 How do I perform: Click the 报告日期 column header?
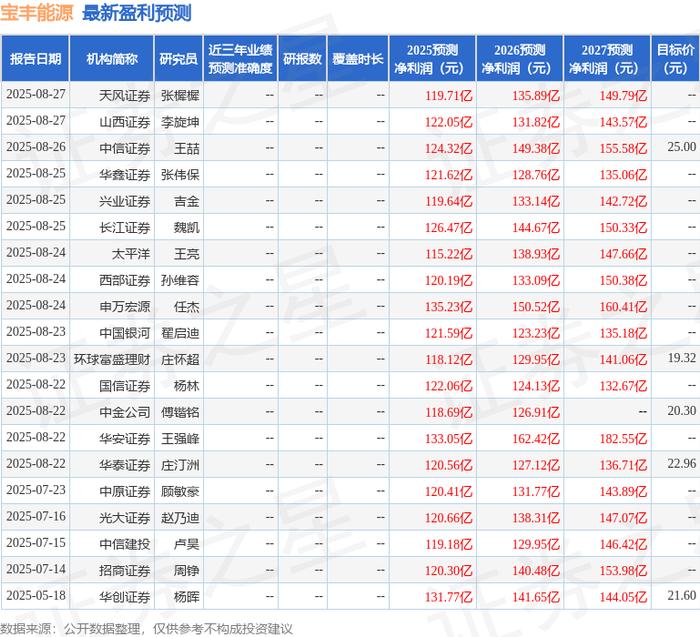pos(35,58)
